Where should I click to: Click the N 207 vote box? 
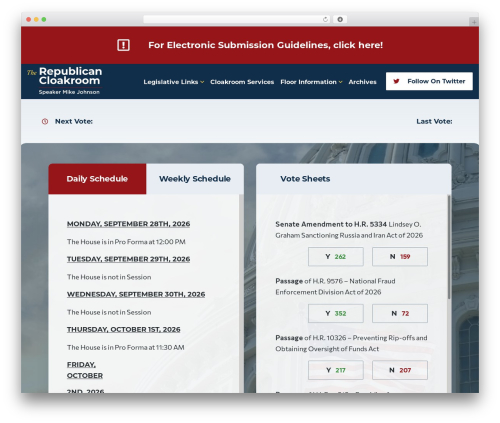click(400, 370)
